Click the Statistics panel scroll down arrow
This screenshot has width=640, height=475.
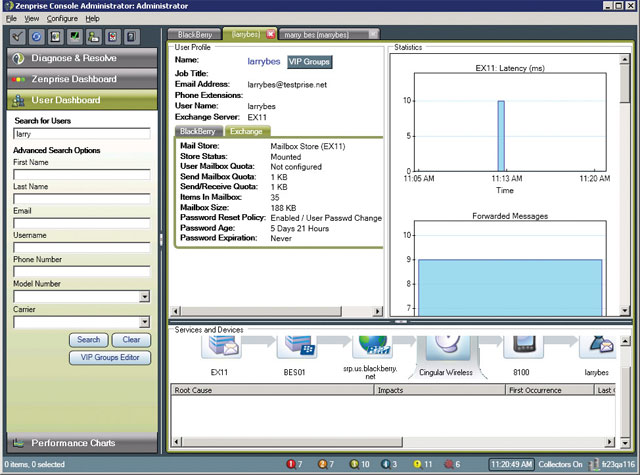pyautogui.click(x=624, y=311)
